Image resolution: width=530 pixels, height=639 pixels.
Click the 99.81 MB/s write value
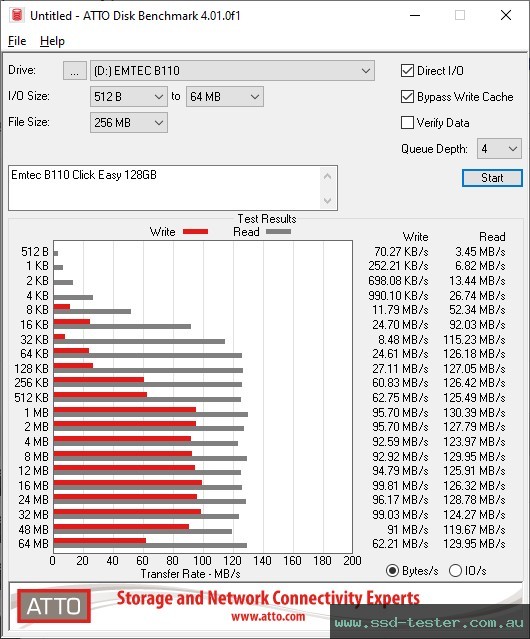400,485
